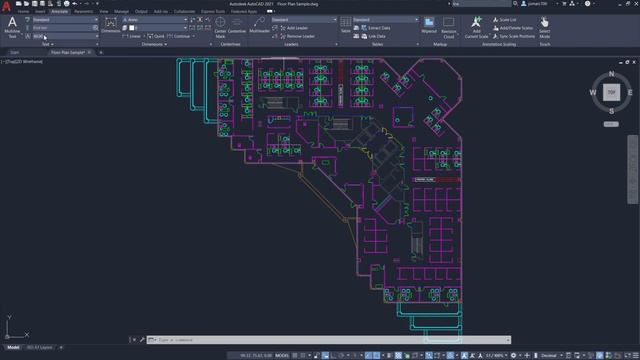Activate the Wipeout tool
This screenshot has width=640, height=360.
click(x=429, y=25)
